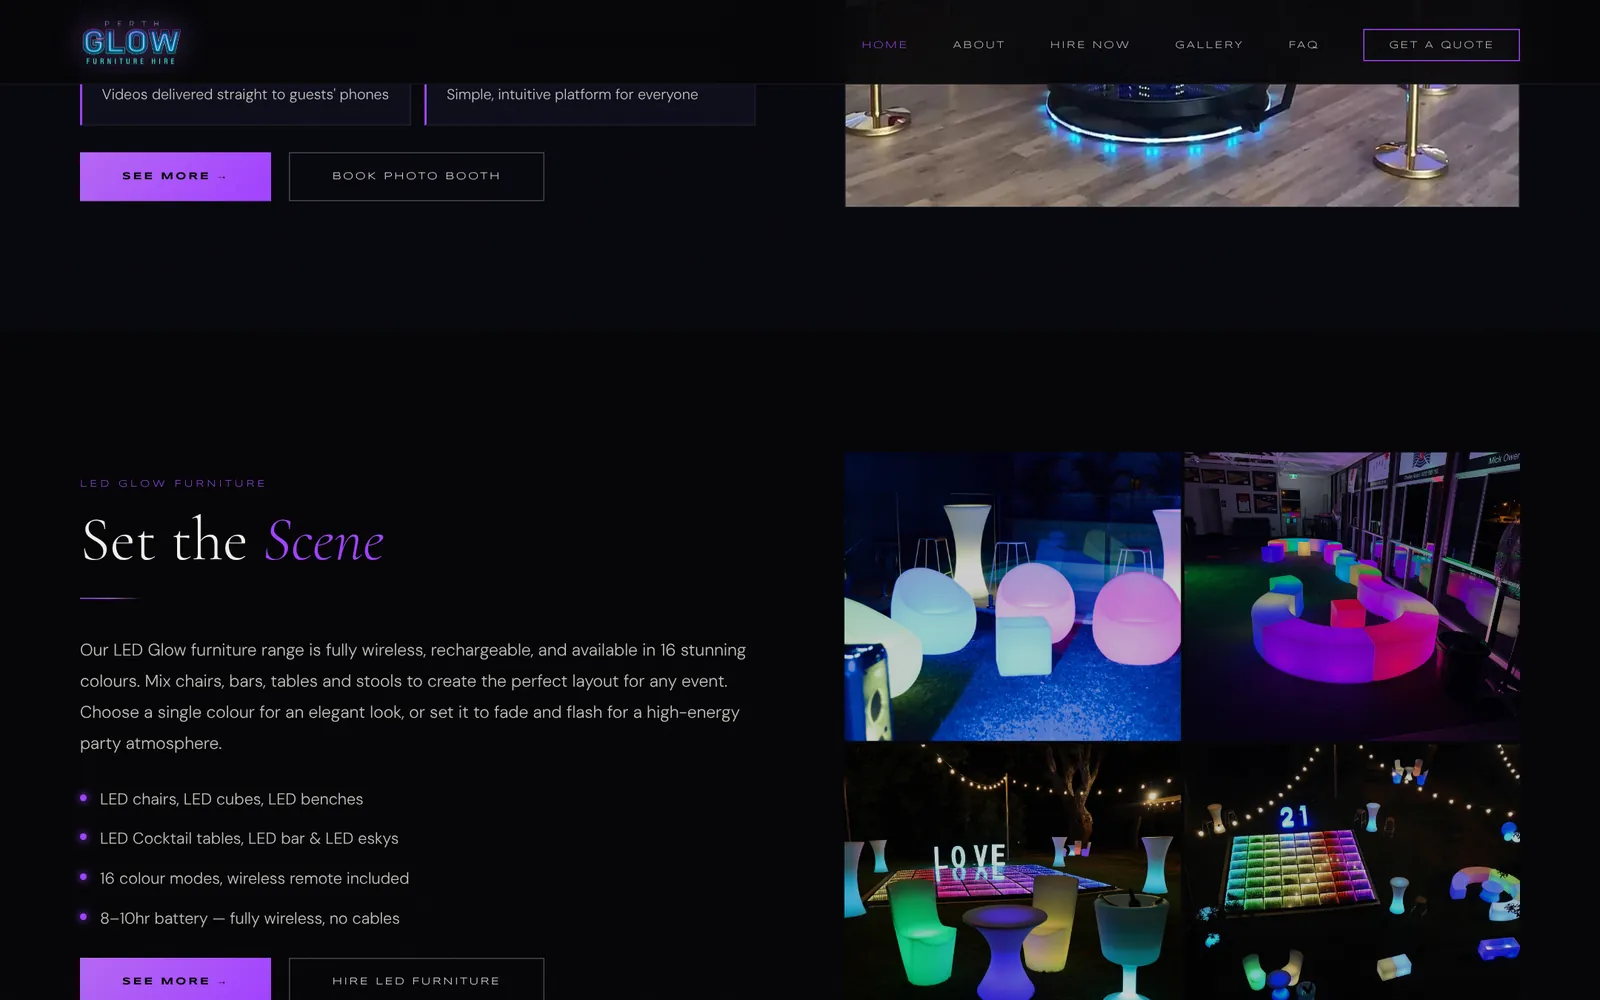
Task: Open the rainbow curved bench photo
Action: pyautogui.click(x=1352, y=596)
